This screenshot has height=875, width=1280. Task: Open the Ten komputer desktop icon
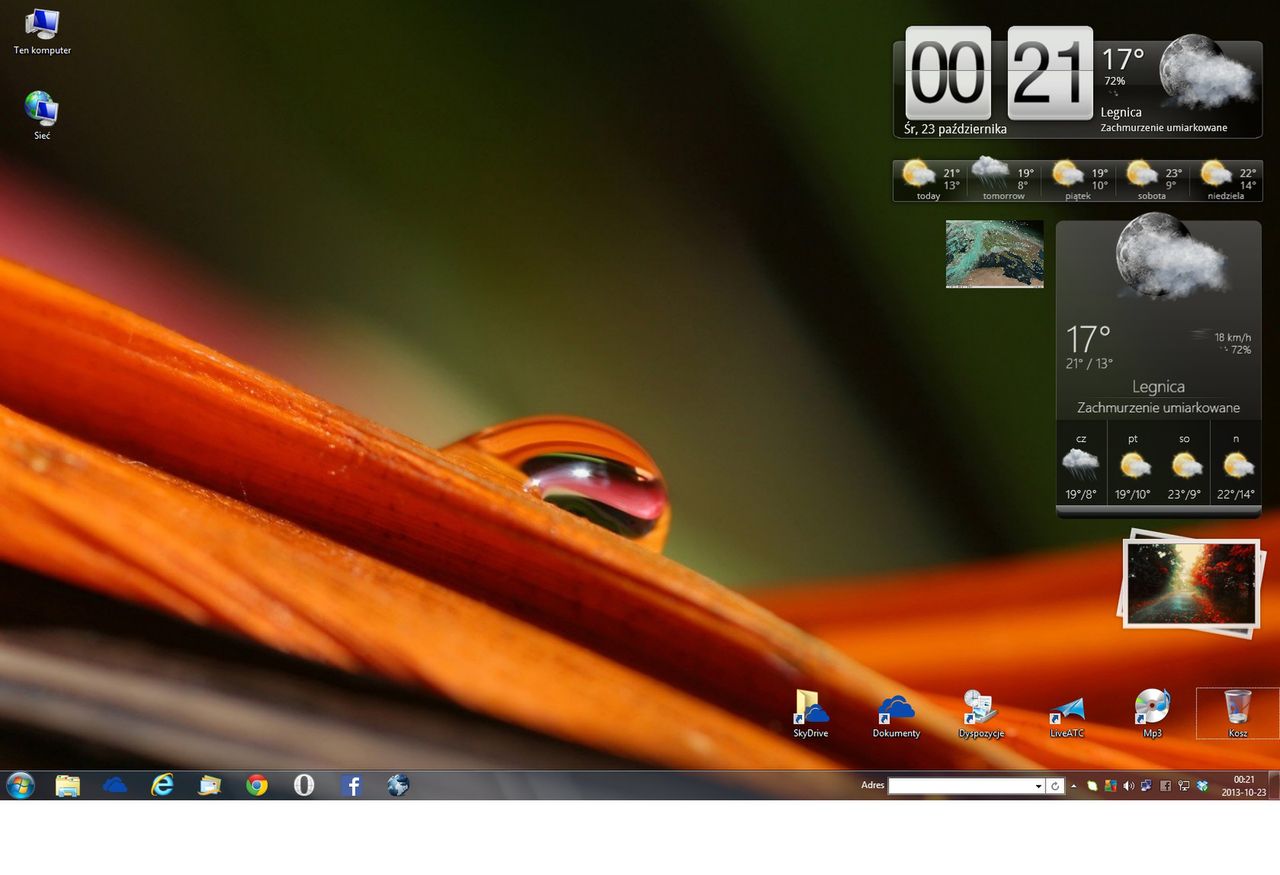(x=42, y=31)
